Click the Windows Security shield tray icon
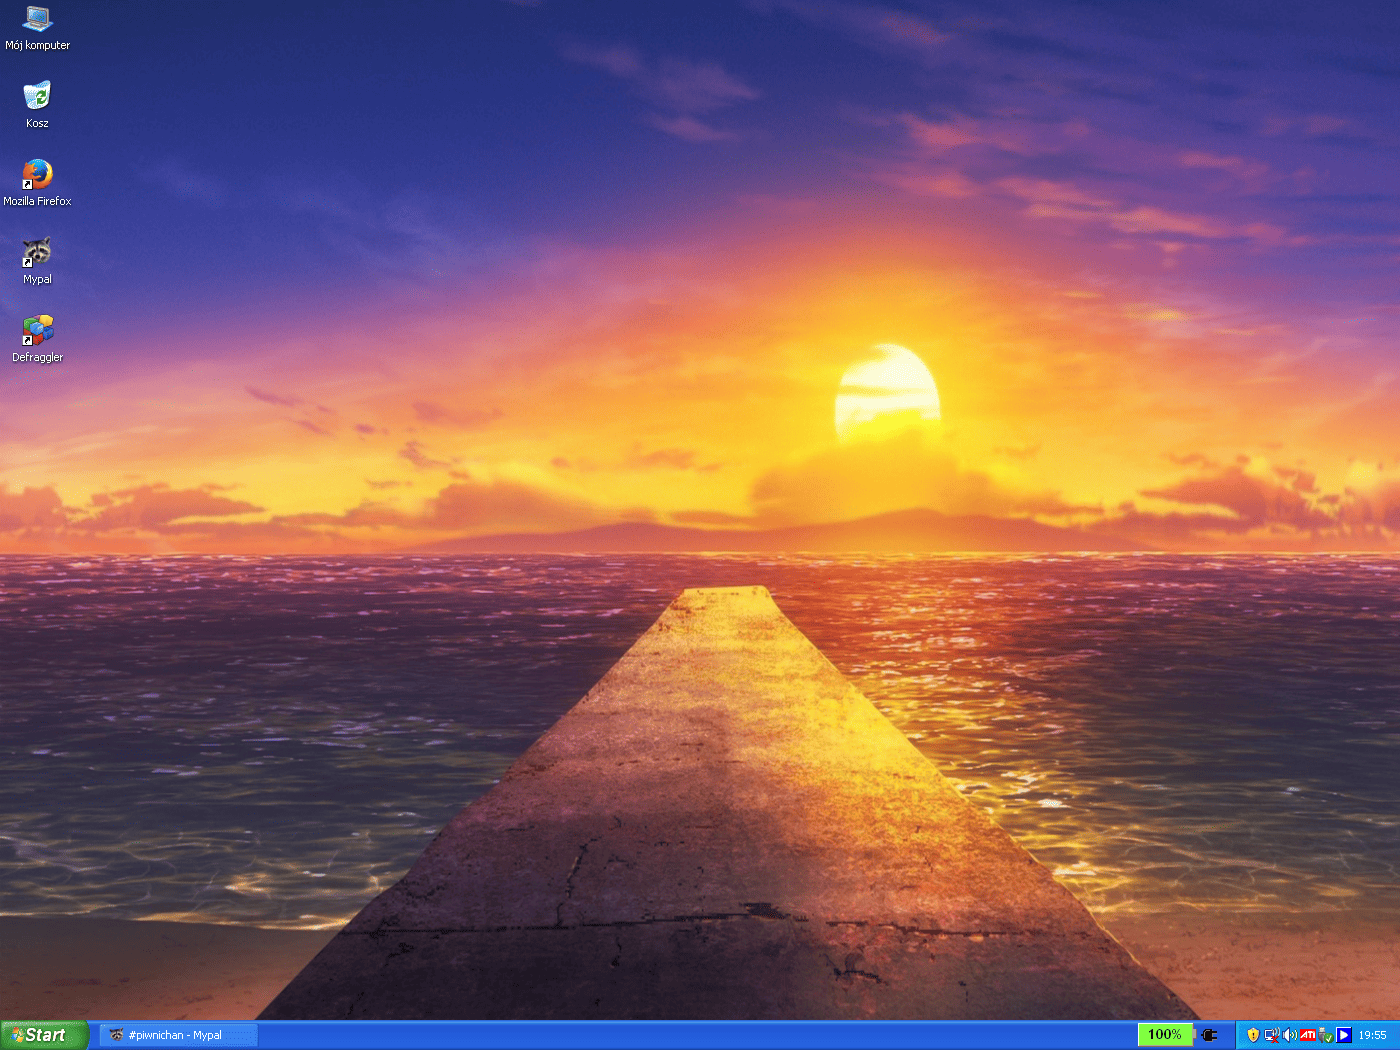 pyautogui.click(x=1253, y=1035)
